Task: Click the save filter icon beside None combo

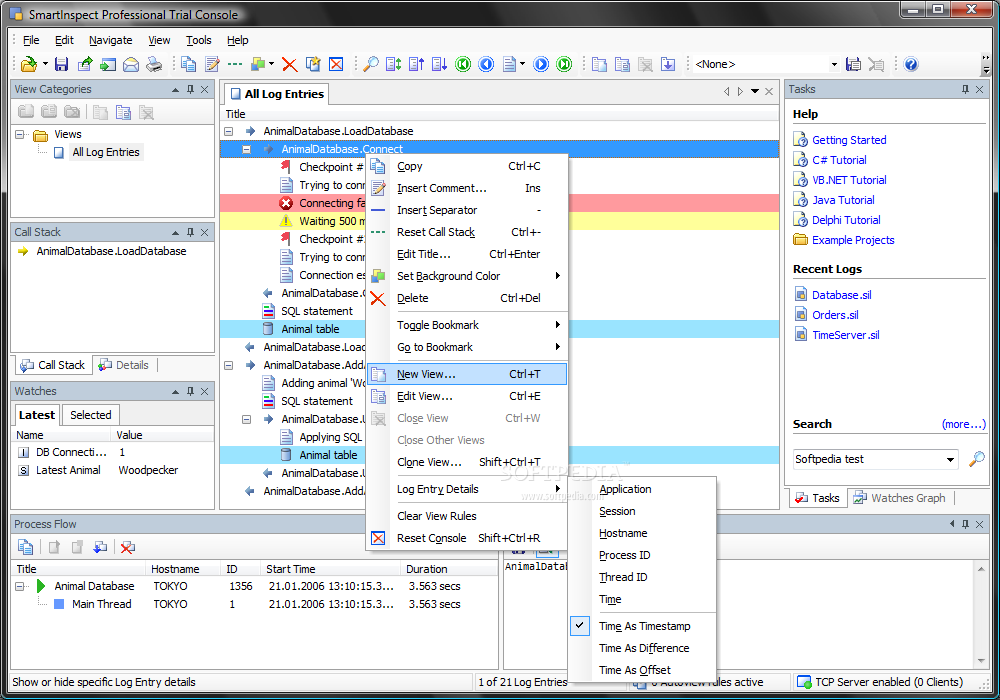Action: [853, 64]
